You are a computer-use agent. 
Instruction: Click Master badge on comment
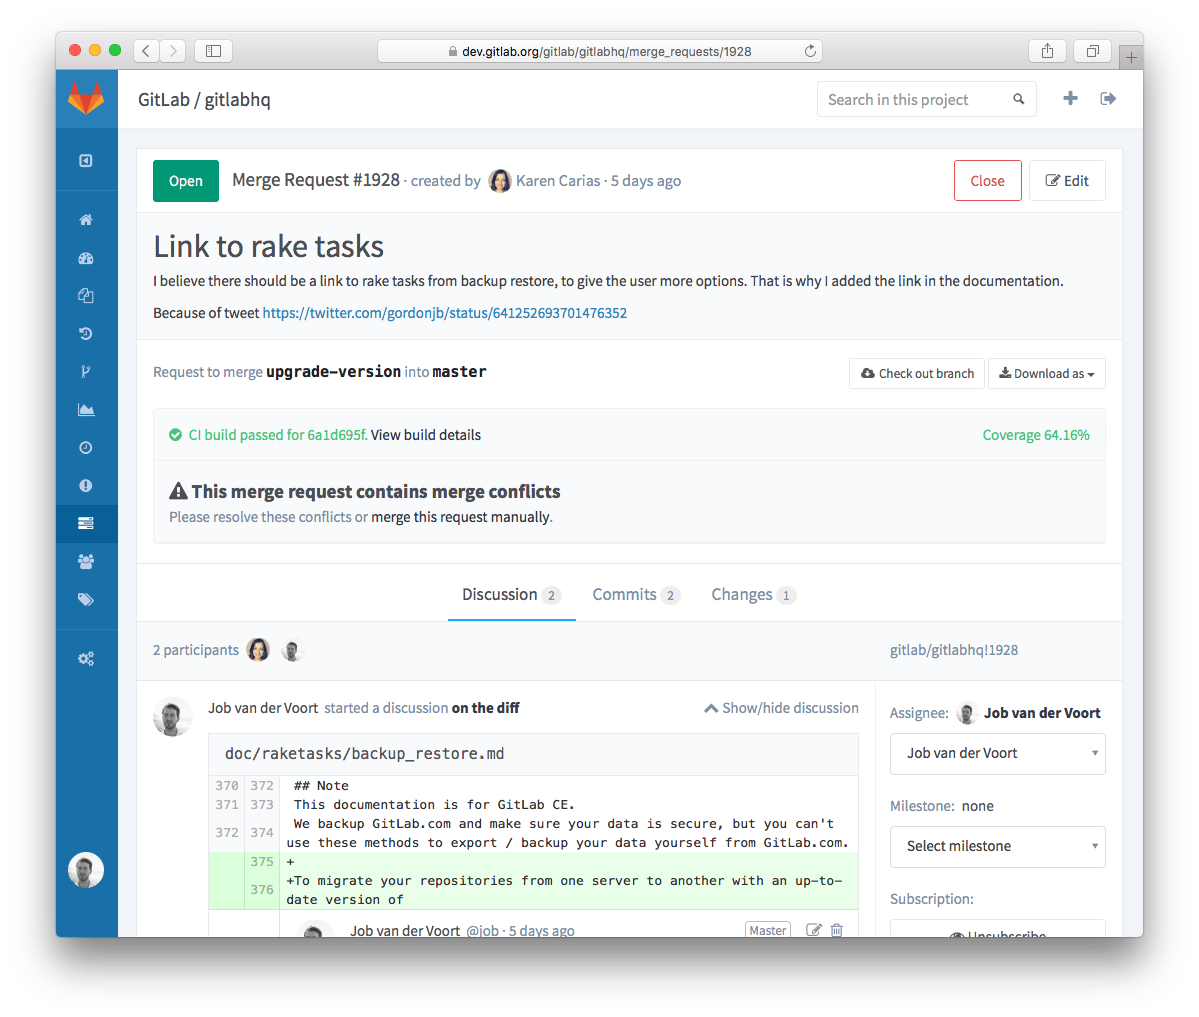coord(768,930)
